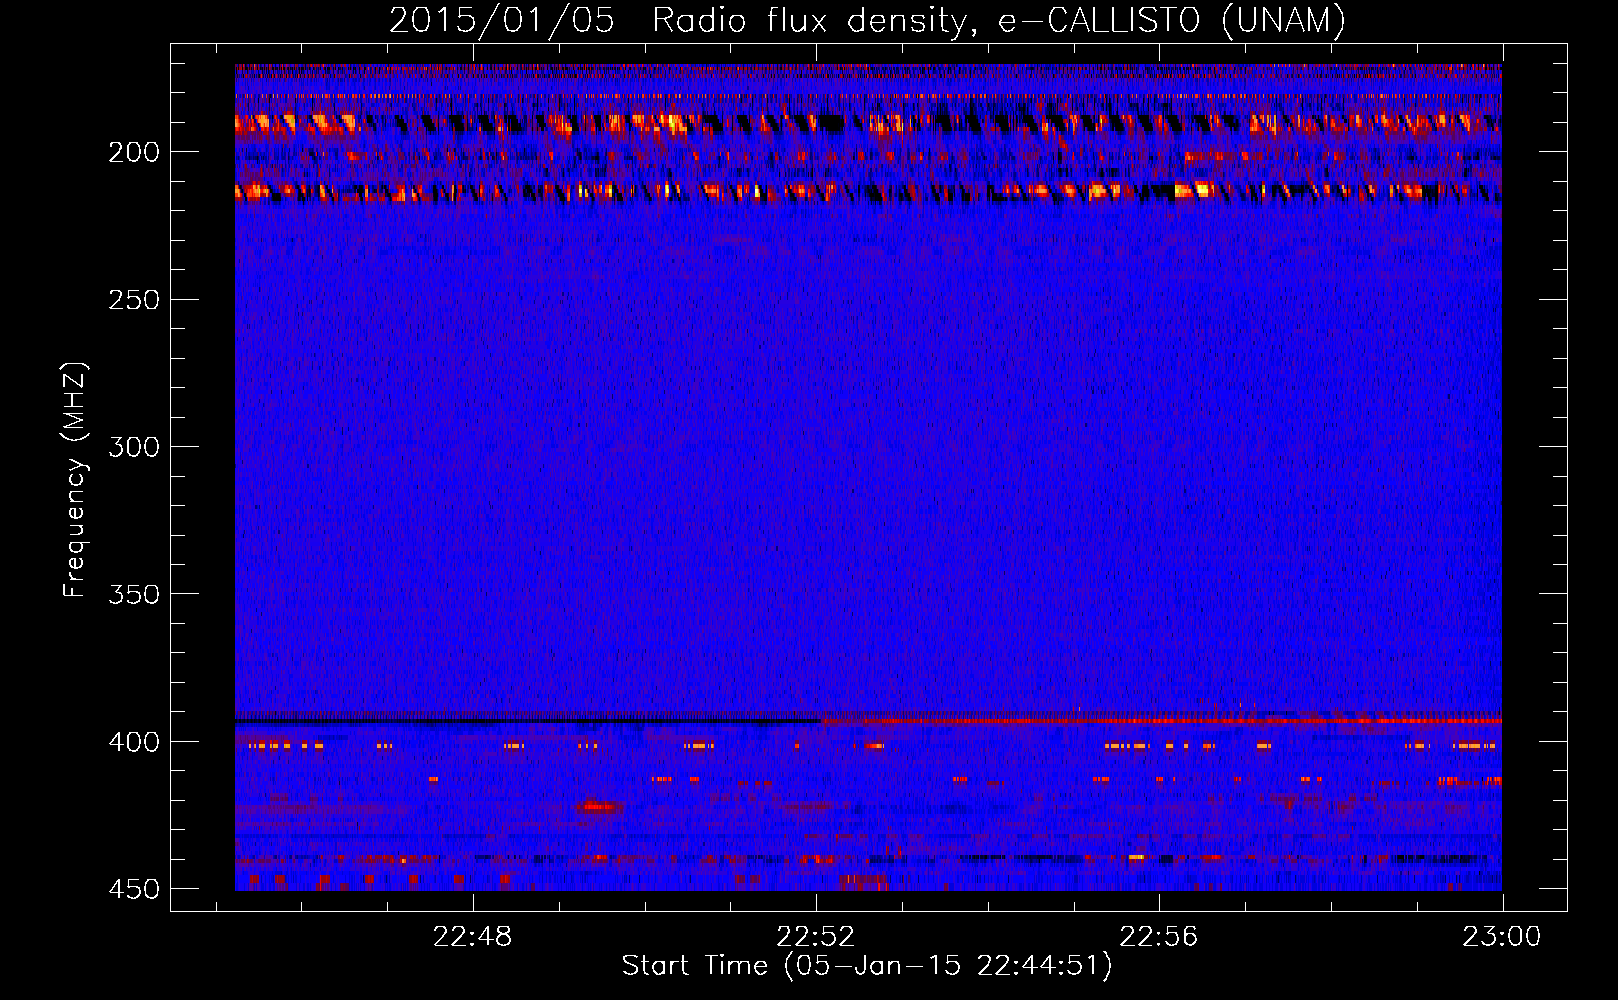
Task: Click the 350 frequency tick label
Action: (133, 594)
